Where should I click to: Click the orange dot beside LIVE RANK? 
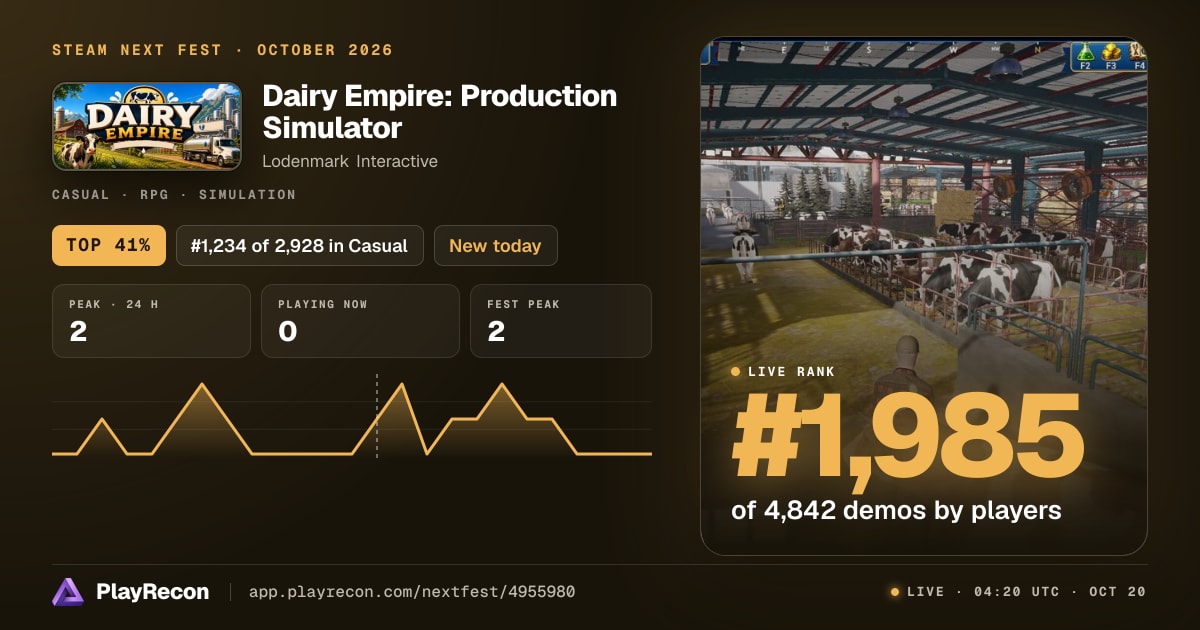tap(736, 372)
